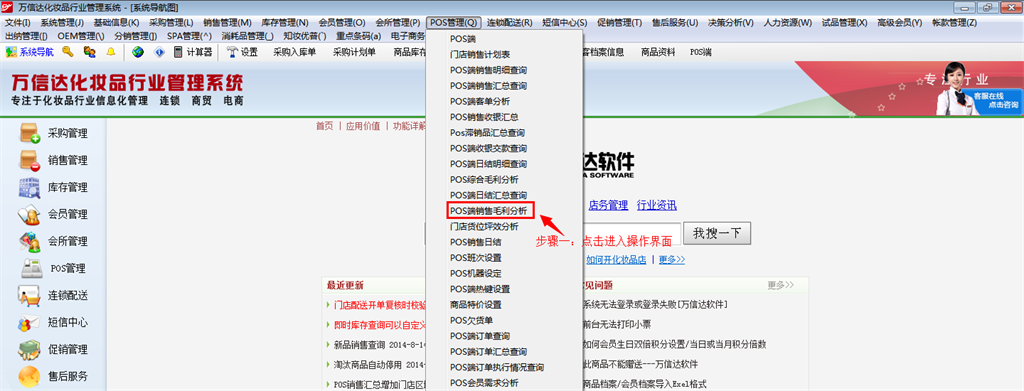Click the yellow bell icon in toolbar
Image resolution: width=1024 pixels, height=391 pixels.
[x=110, y=52]
